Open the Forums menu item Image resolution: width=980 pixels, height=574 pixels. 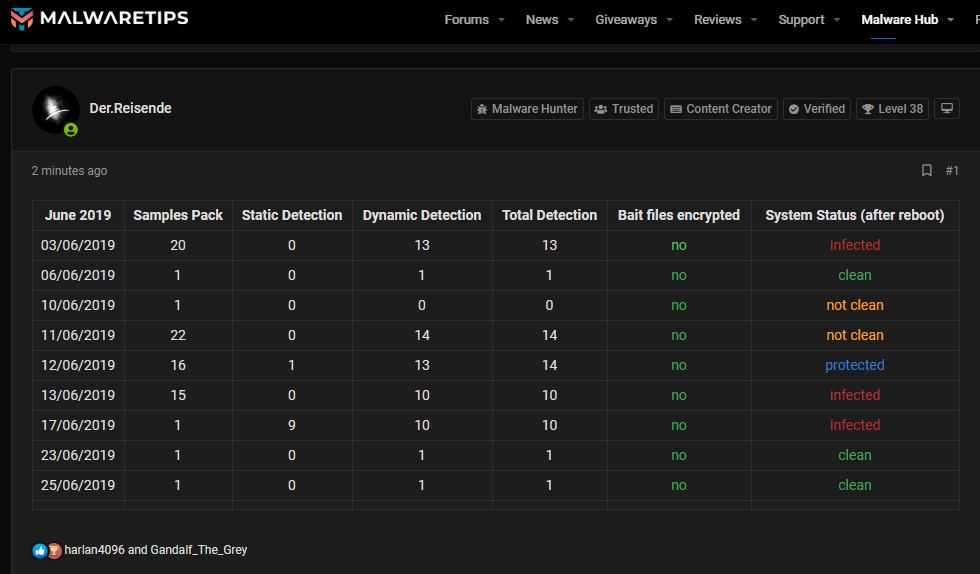click(466, 20)
